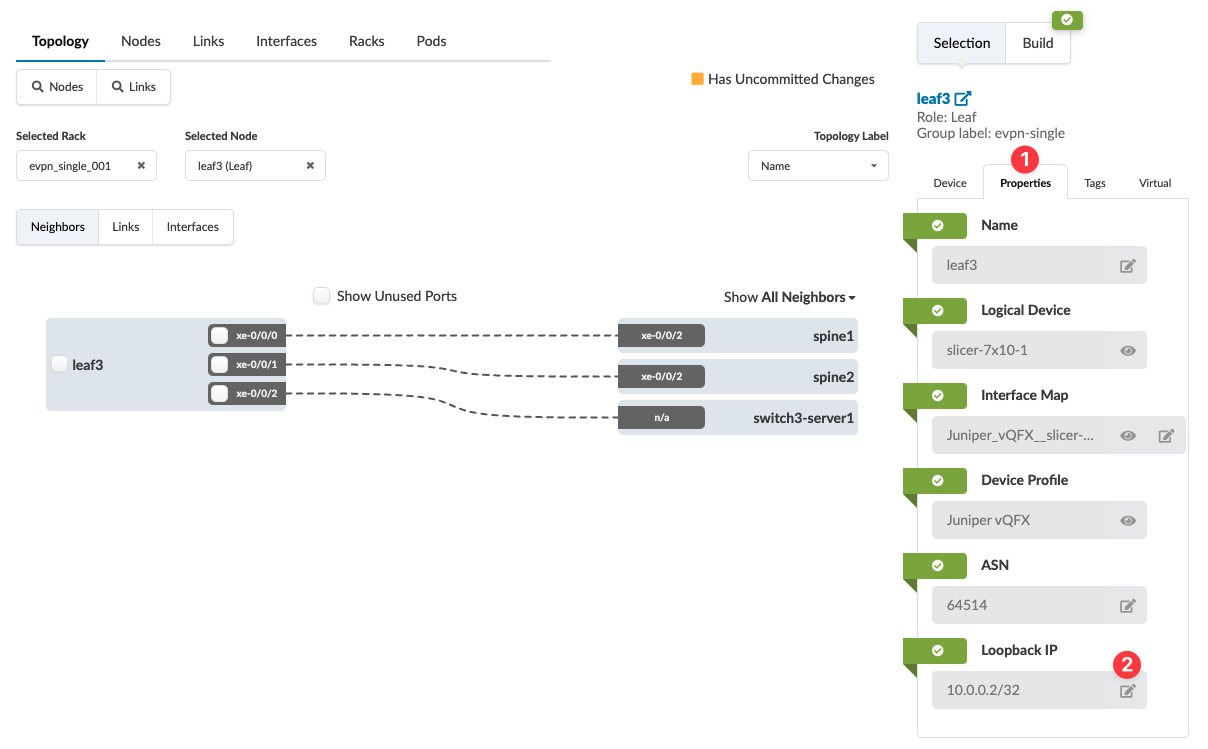Open leaf3 external link icon
Viewport: 1208px width, 749px height.
(963, 99)
